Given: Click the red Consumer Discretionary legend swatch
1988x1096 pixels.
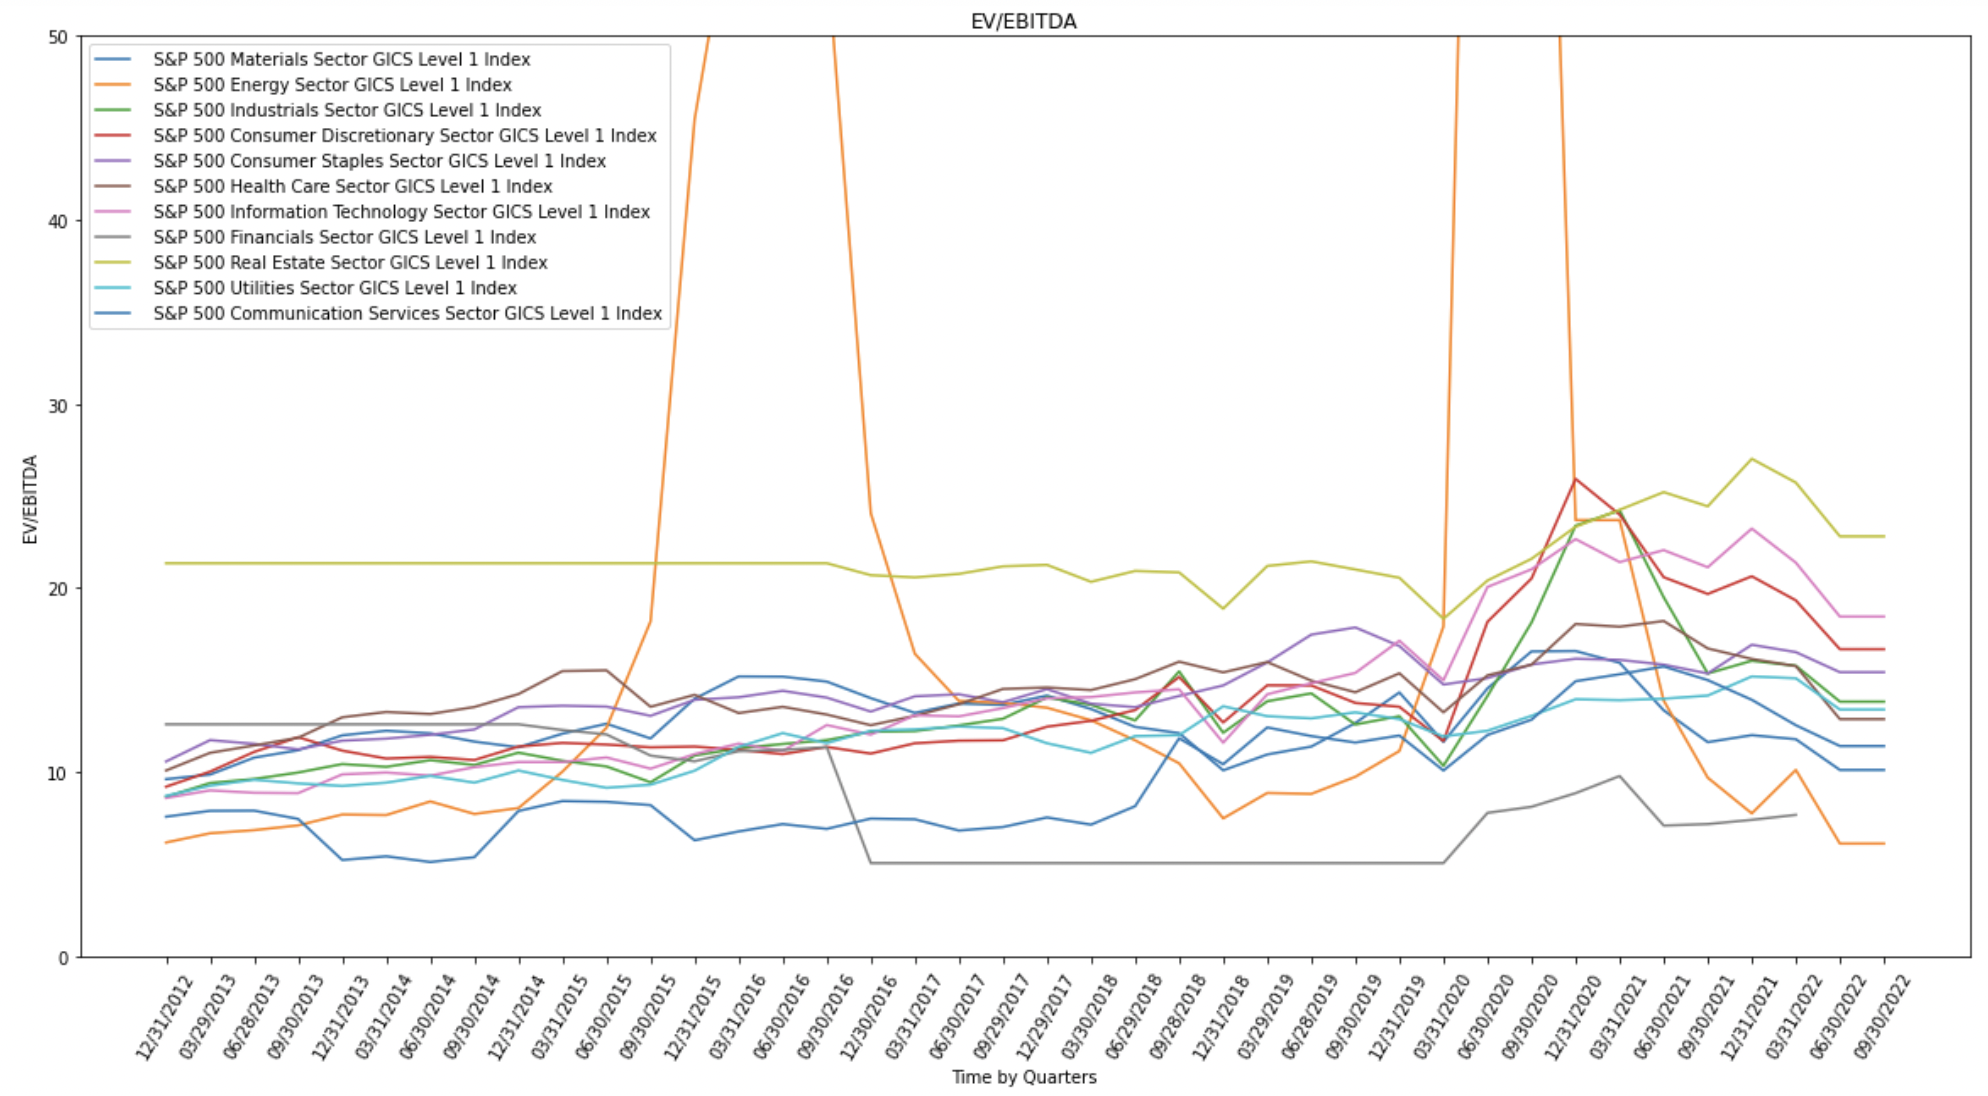Looking at the screenshot, I should [x=113, y=135].
